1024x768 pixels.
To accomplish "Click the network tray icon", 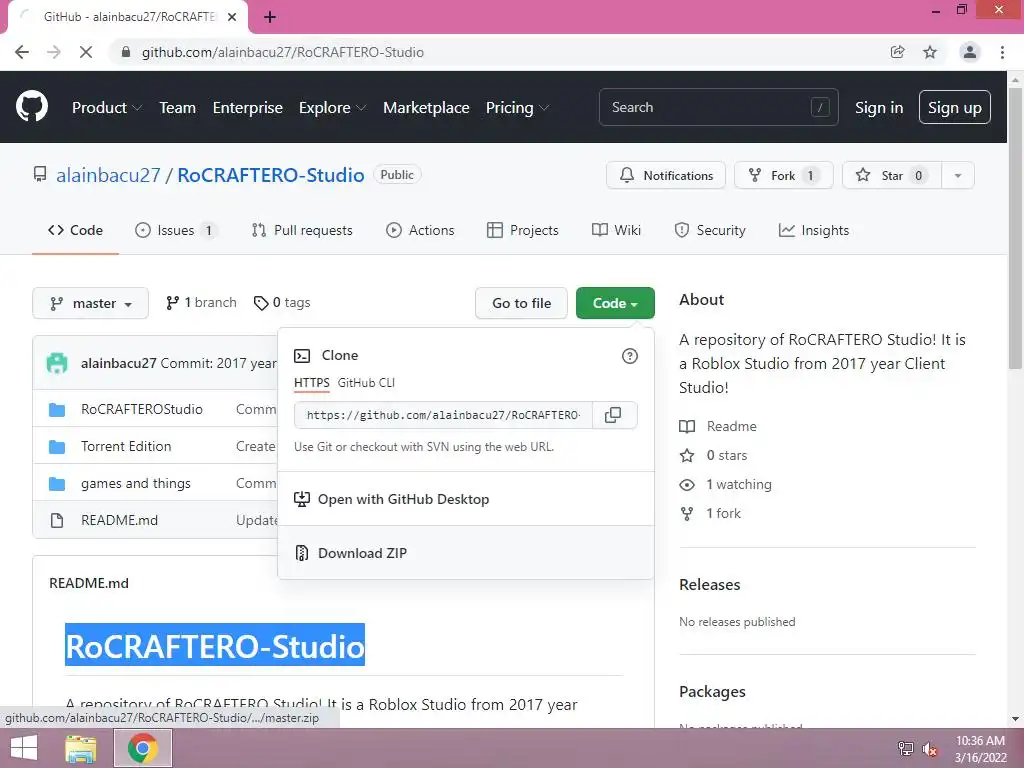I will 906,749.
